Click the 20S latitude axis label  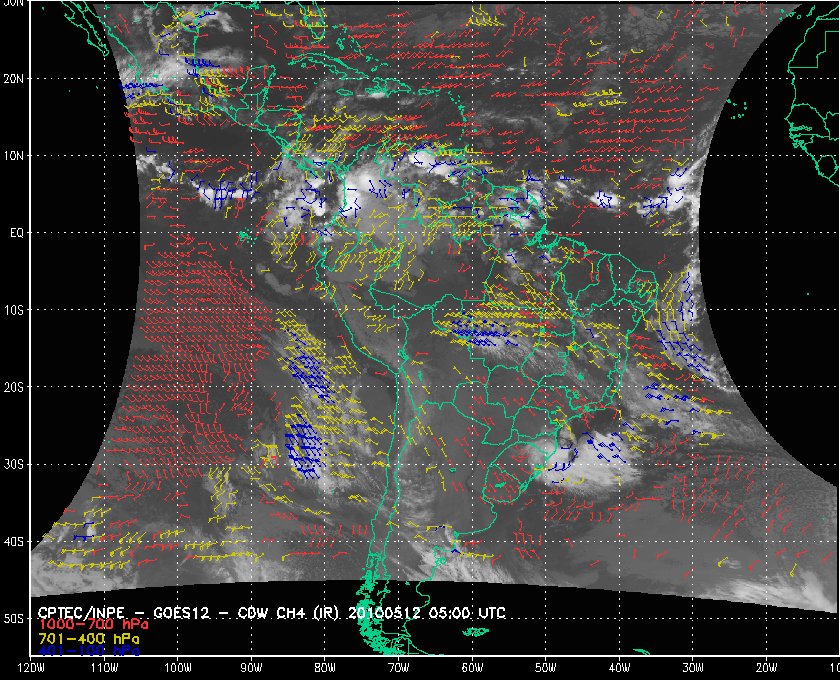coord(15,387)
